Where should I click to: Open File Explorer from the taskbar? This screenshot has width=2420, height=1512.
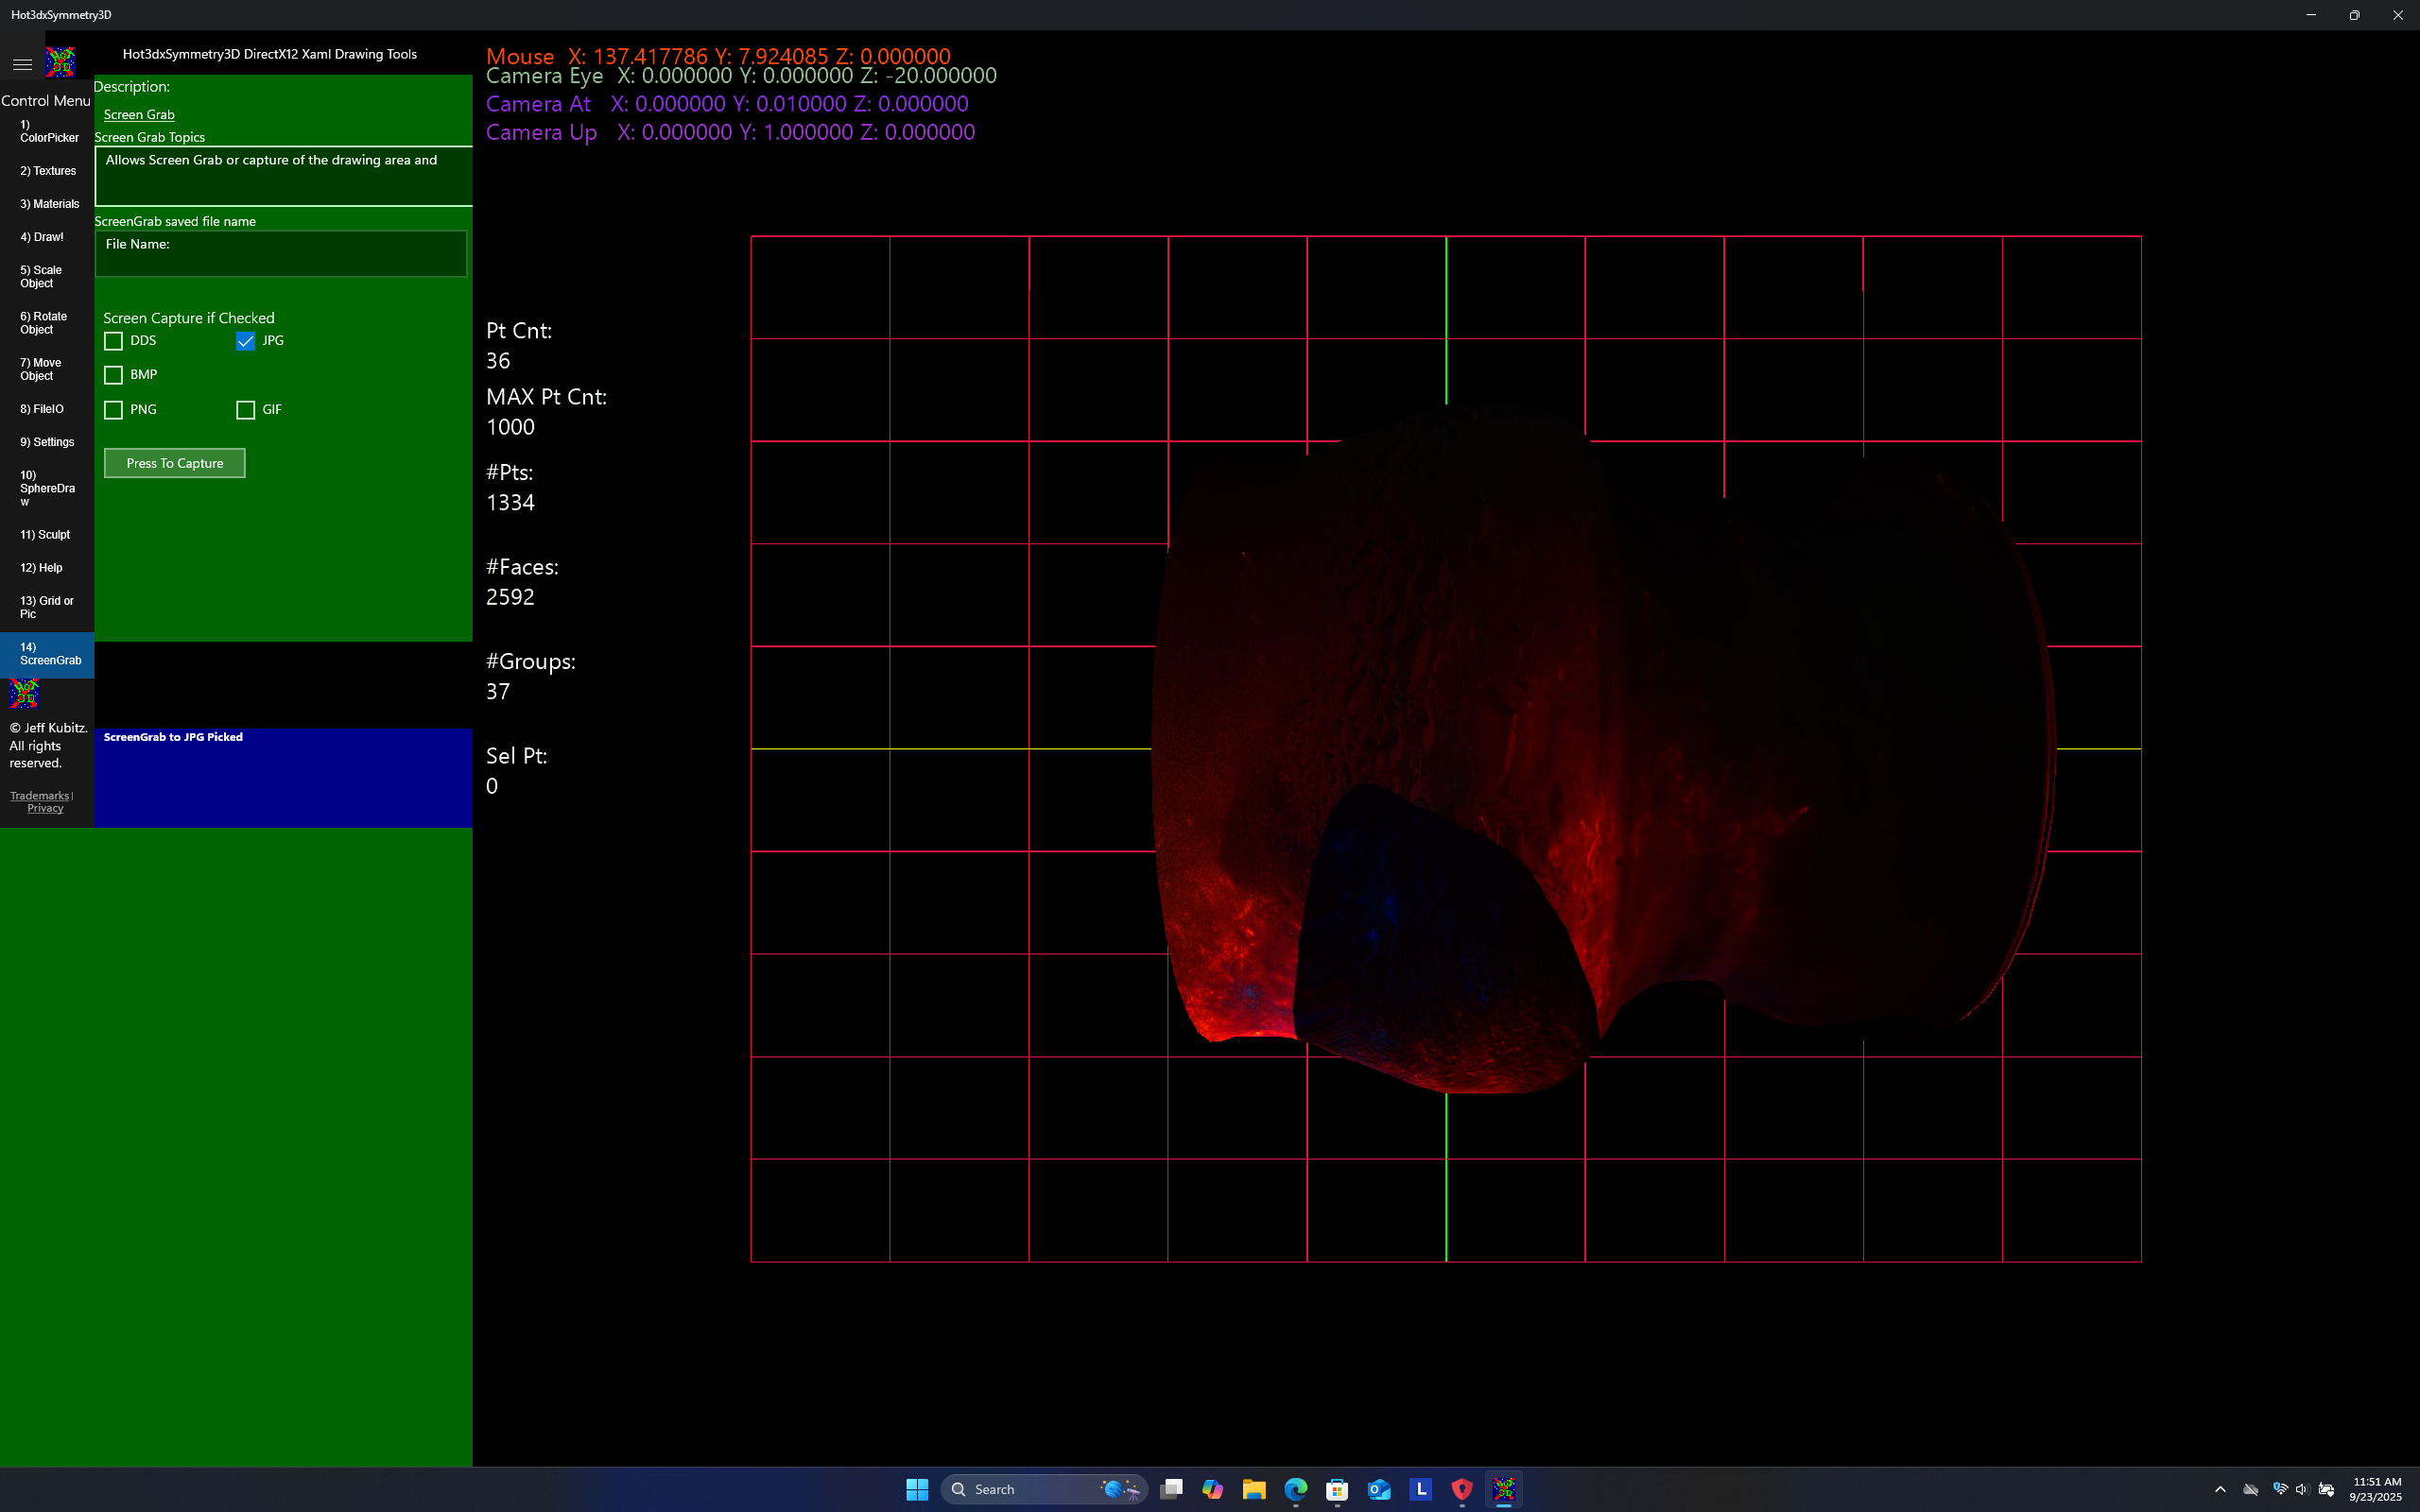coord(1254,1489)
